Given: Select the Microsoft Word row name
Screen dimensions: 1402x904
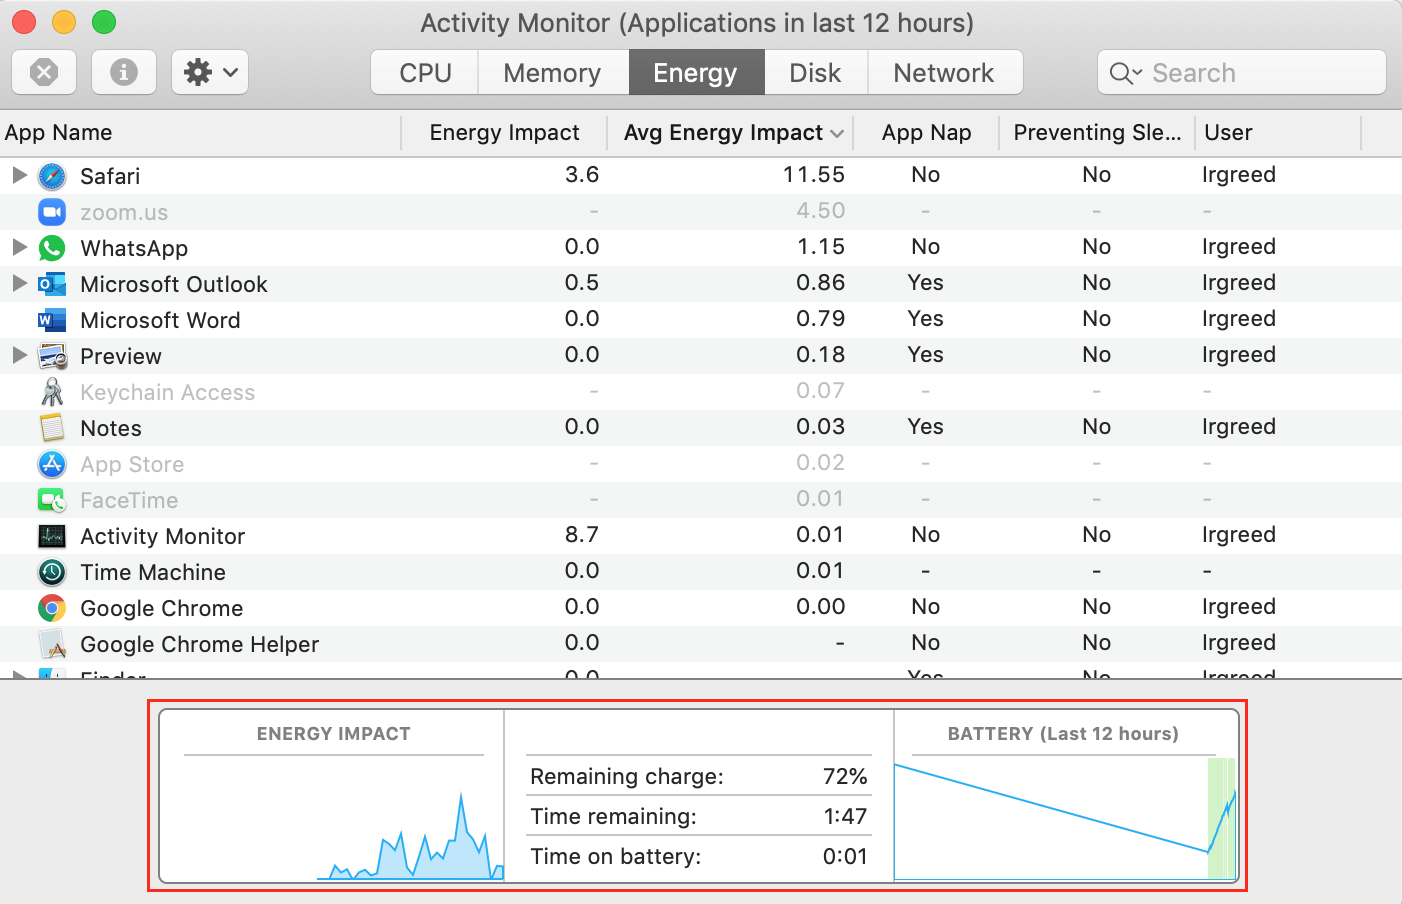Looking at the screenshot, I should tap(160, 320).
